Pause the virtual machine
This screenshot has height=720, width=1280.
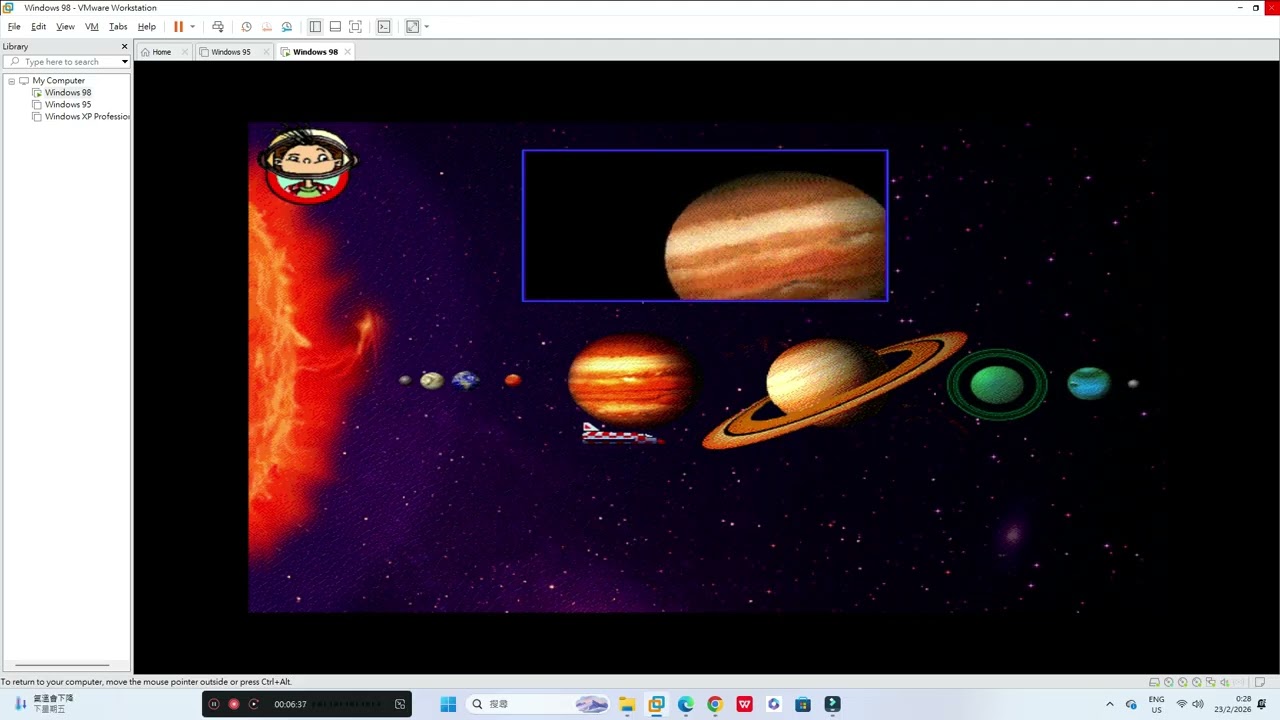tap(178, 27)
